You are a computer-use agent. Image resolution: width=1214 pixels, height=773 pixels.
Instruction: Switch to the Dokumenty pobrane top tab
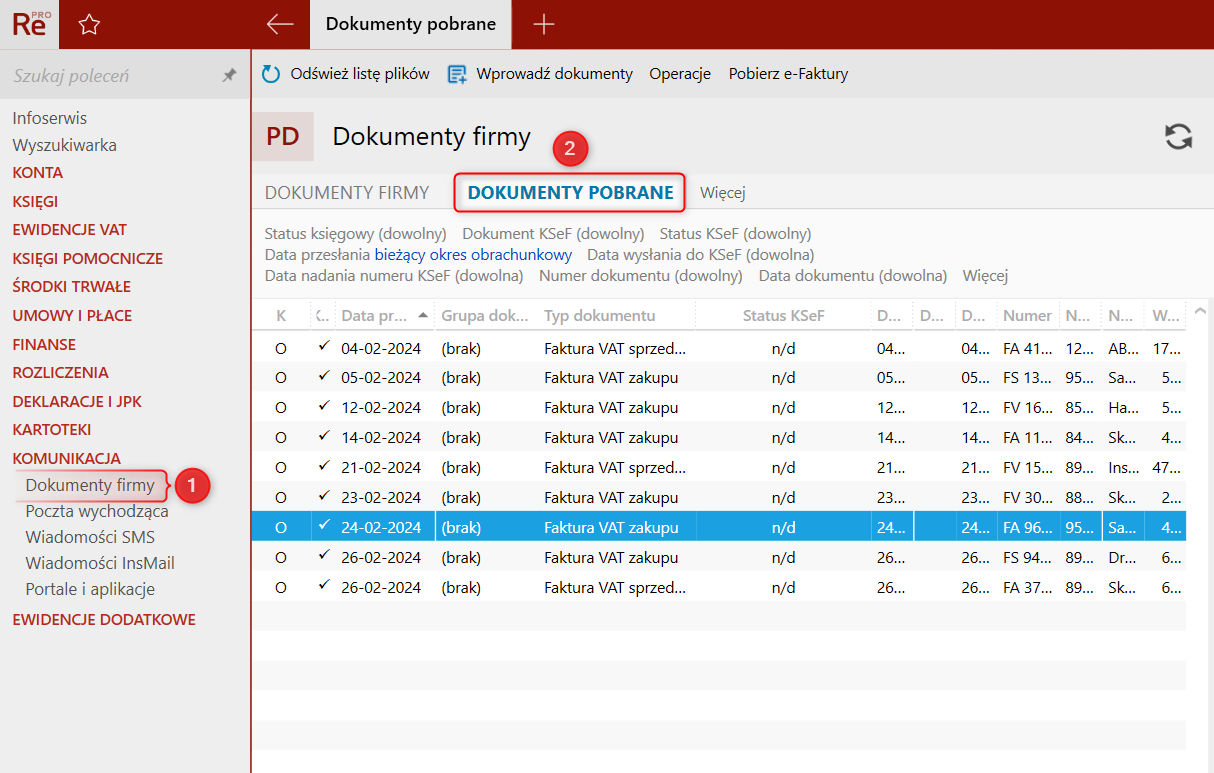coord(411,24)
